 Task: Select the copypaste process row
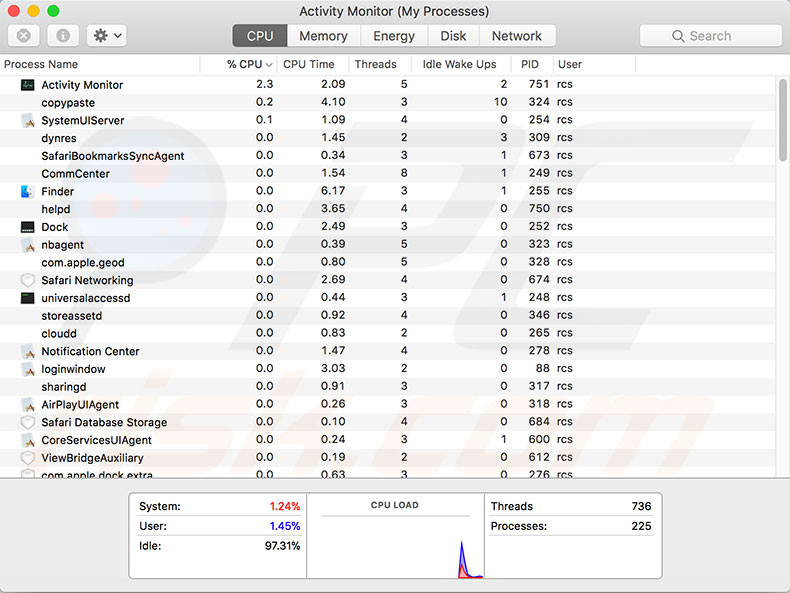387,102
